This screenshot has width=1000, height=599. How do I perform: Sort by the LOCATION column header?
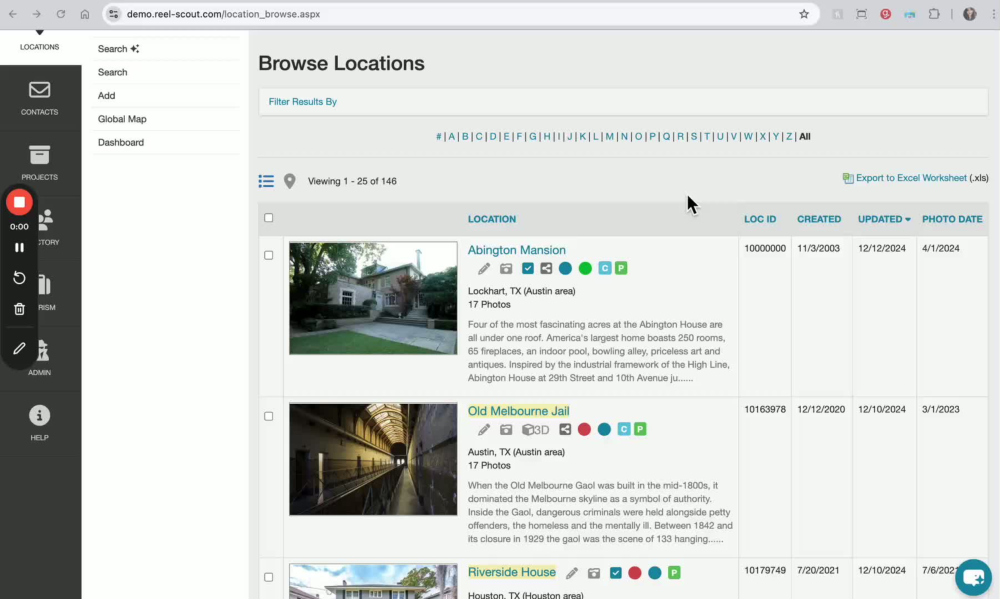[x=492, y=219]
